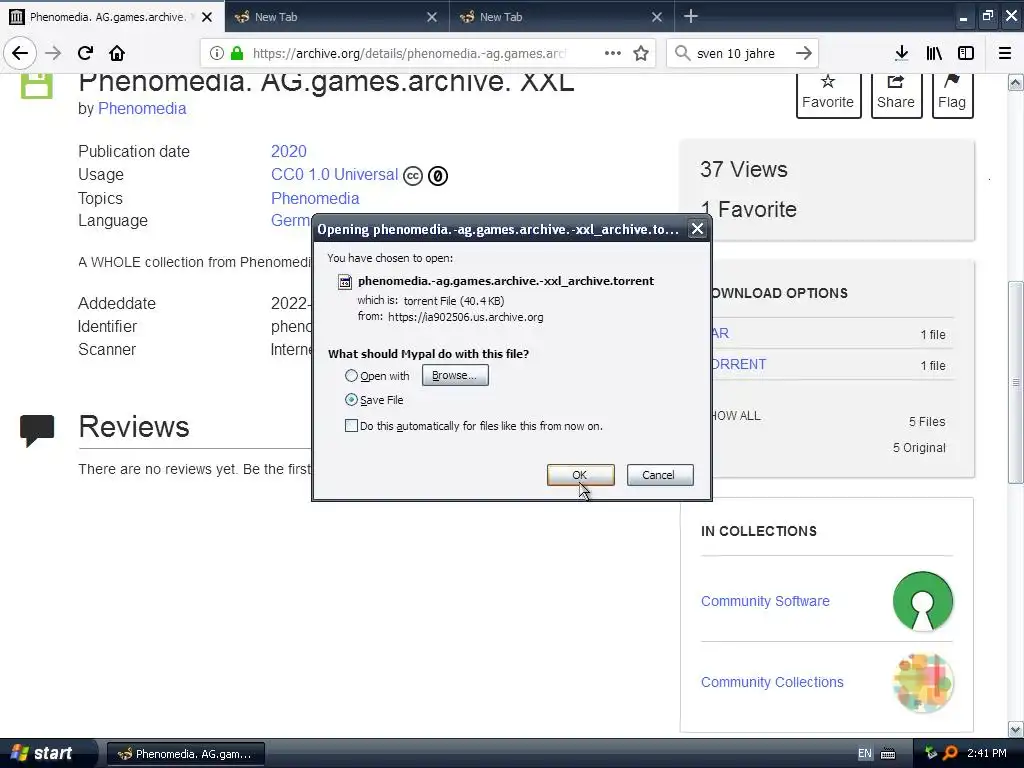Toggle the sidebar view icon
The height and width of the screenshot is (768, 1024).
[x=966, y=53]
